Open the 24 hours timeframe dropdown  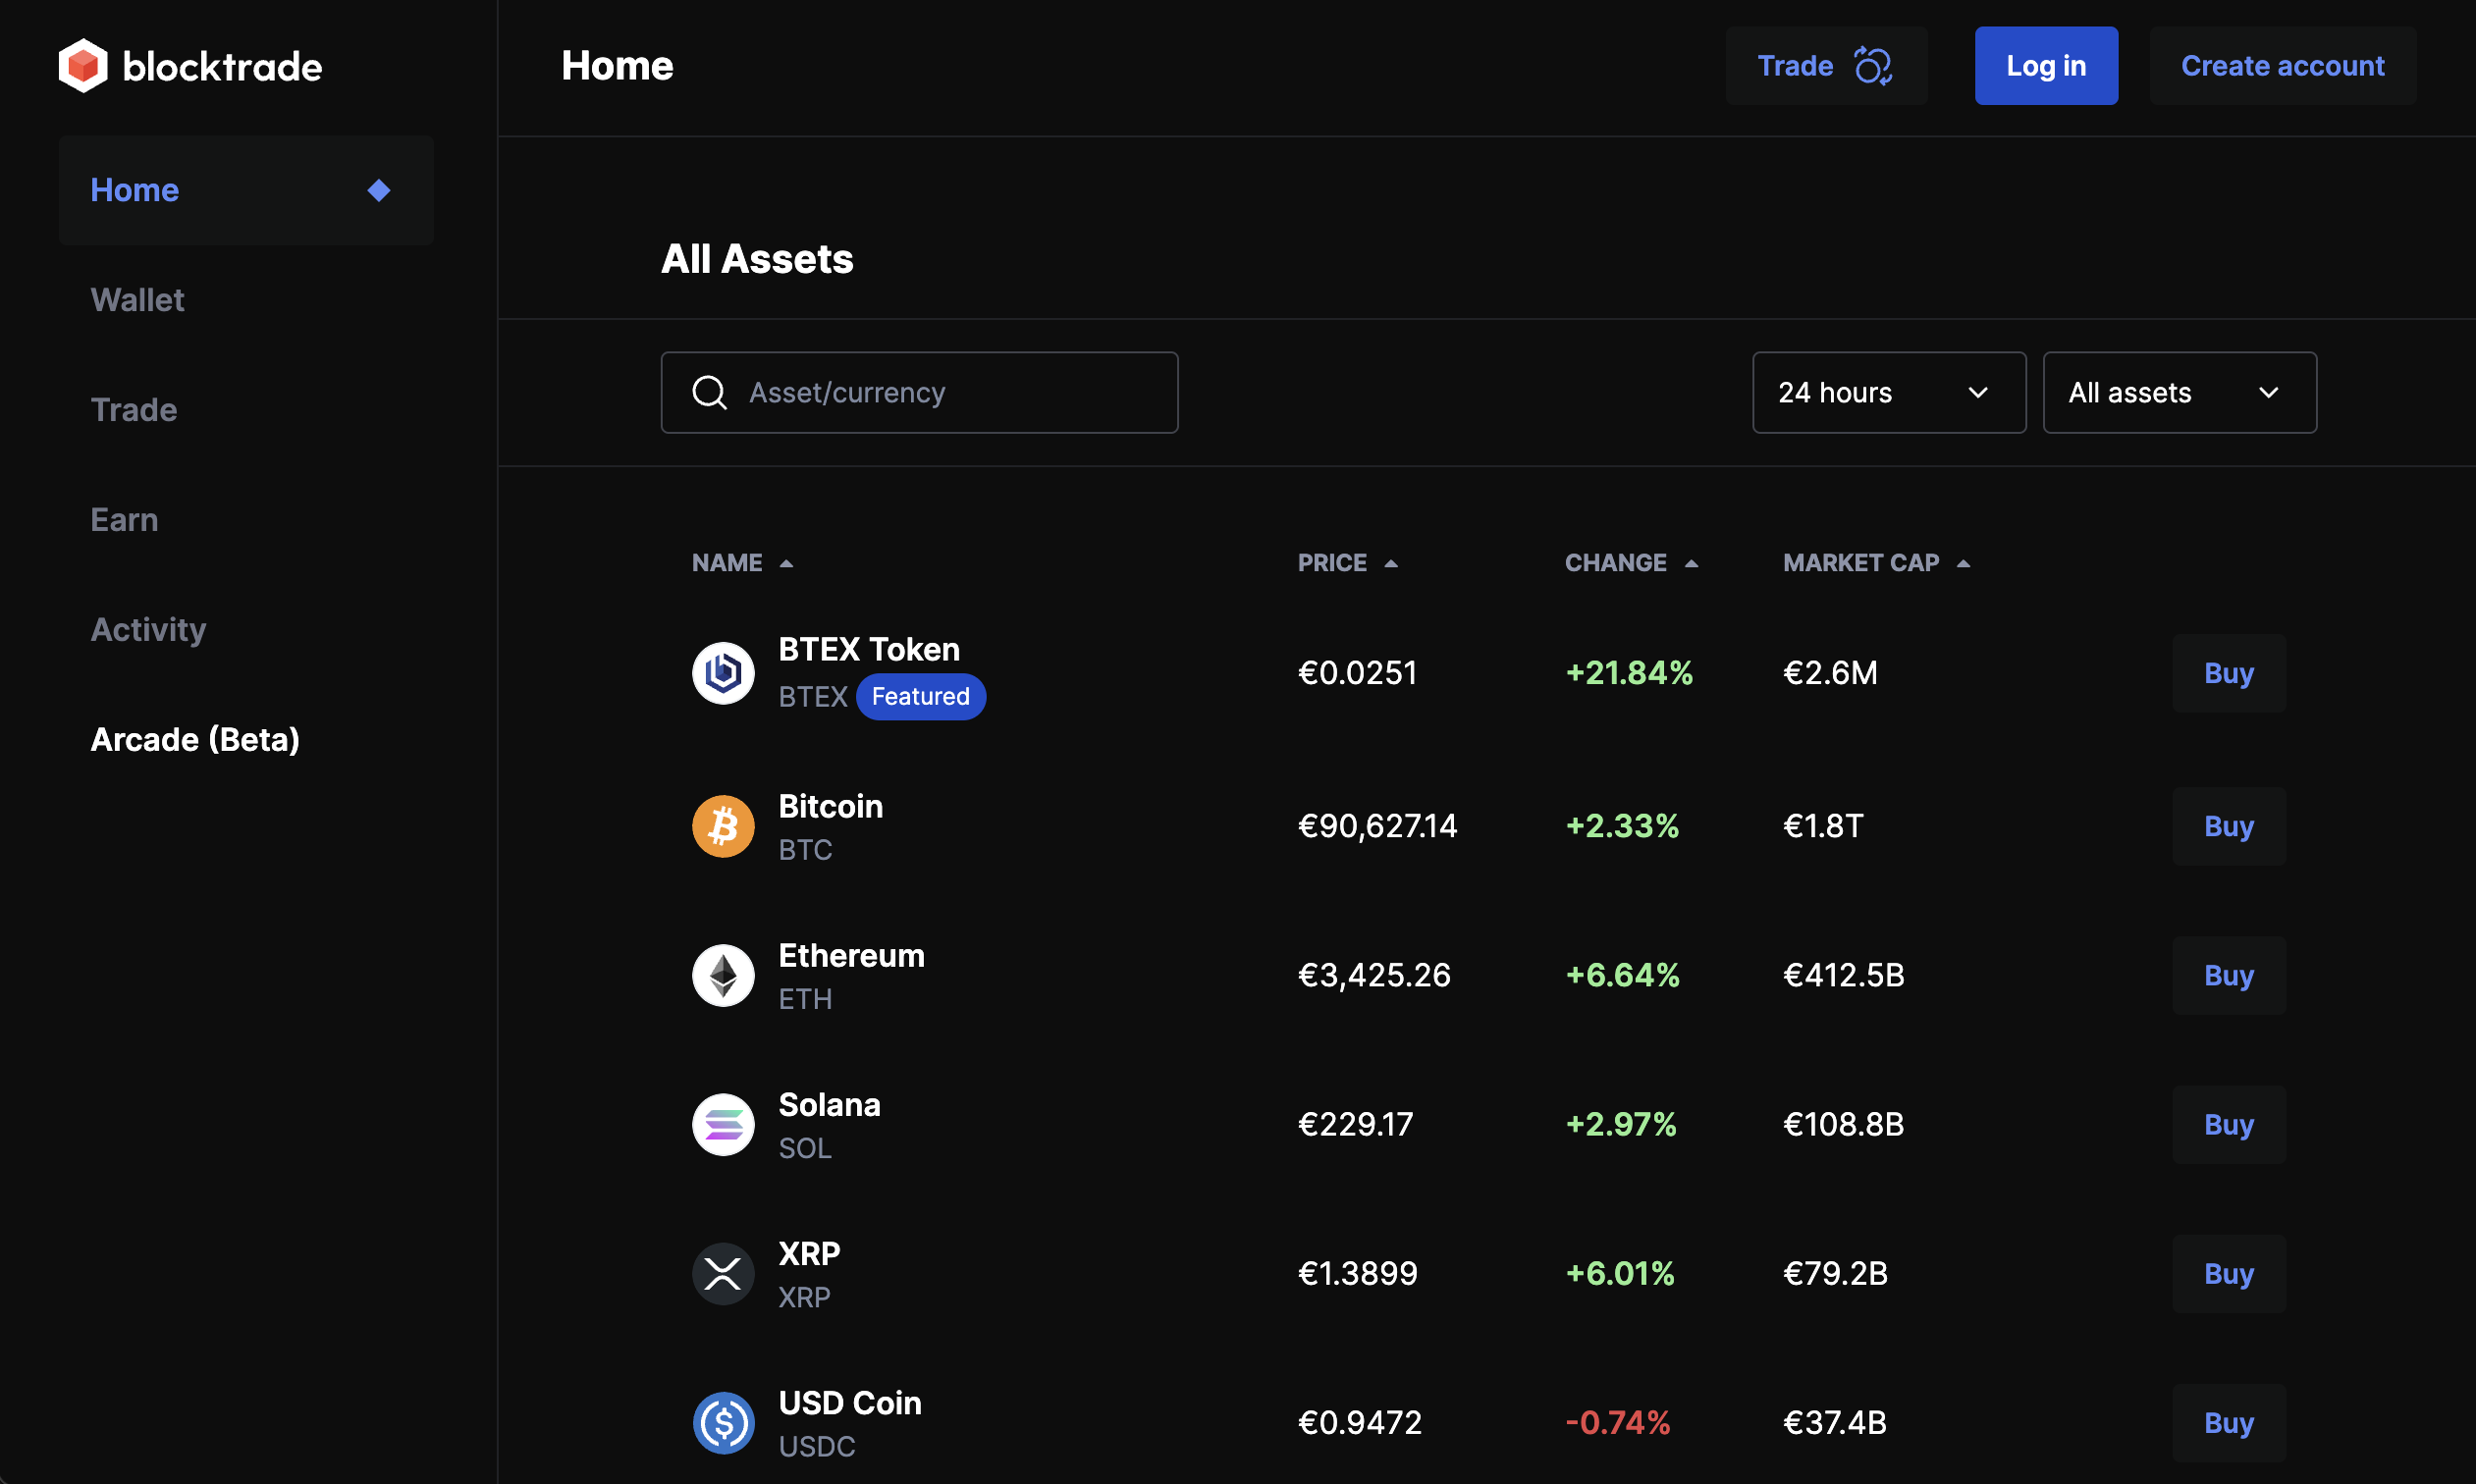pyautogui.click(x=1888, y=393)
